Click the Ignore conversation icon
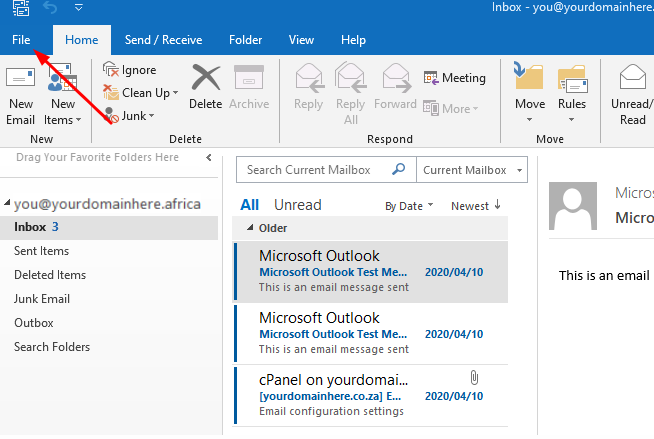The width and height of the screenshot is (654, 439). pyautogui.click(x=111, y=70)
